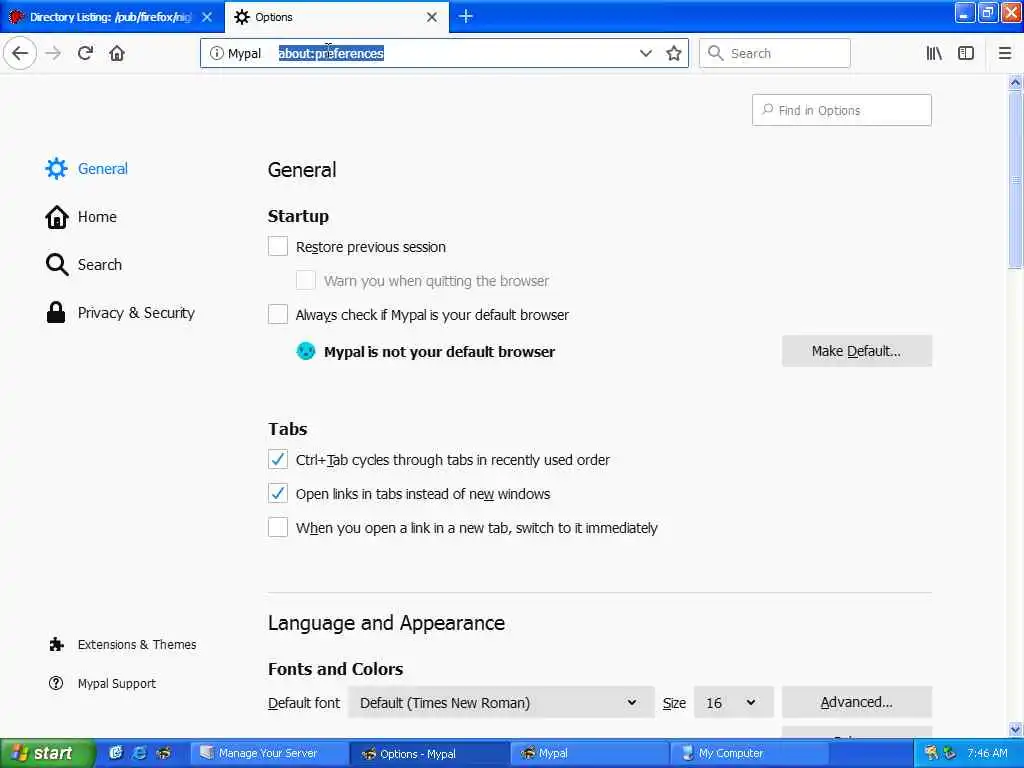Click the Search magnifier icon in sidebar

(x=57, y=264)
